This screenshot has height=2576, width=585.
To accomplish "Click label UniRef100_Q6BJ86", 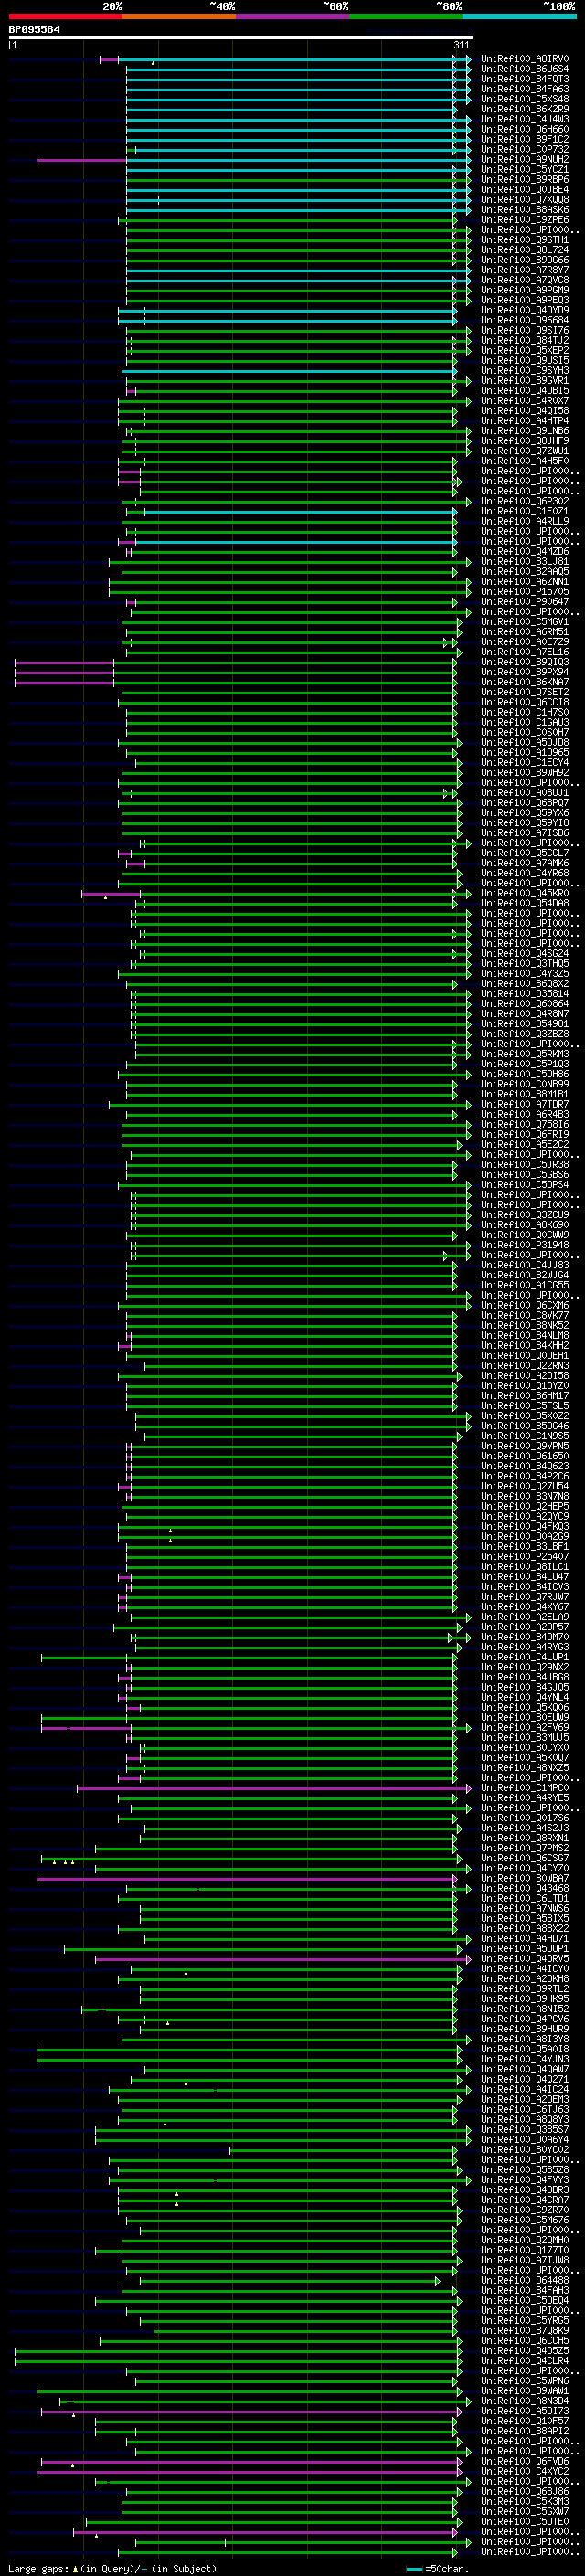I will (524, 2491).
